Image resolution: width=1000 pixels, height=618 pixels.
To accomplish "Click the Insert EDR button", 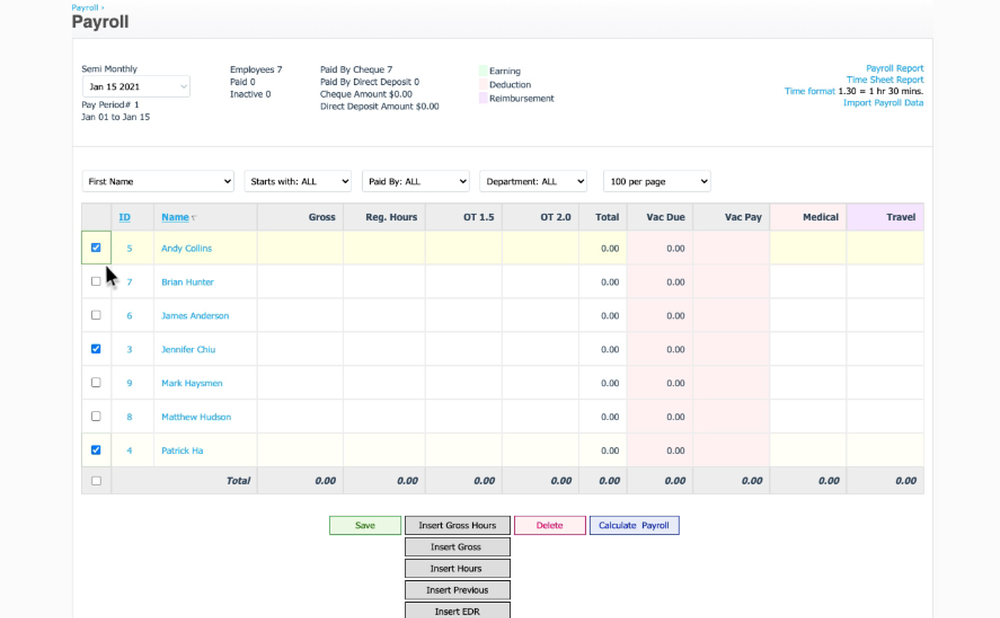I will coord(457,610).
